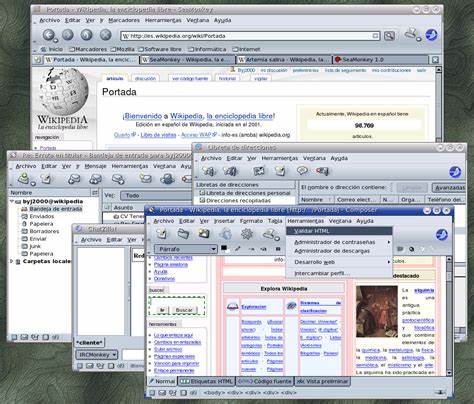Switch to Artemia salina browser tab
This screenshot has height=404, width=474.
(x=284, y=60)
